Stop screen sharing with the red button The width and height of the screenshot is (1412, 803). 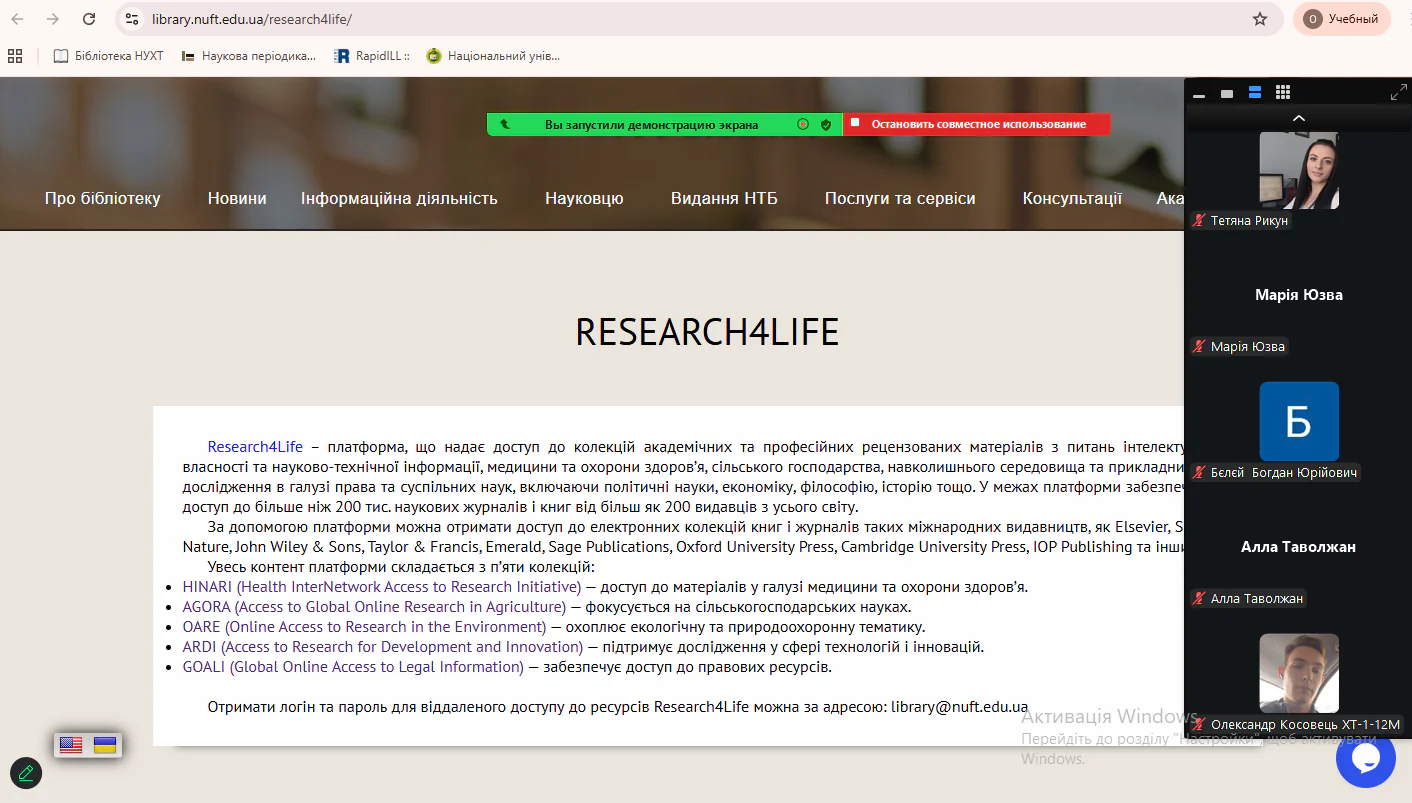tap(976, 124)
